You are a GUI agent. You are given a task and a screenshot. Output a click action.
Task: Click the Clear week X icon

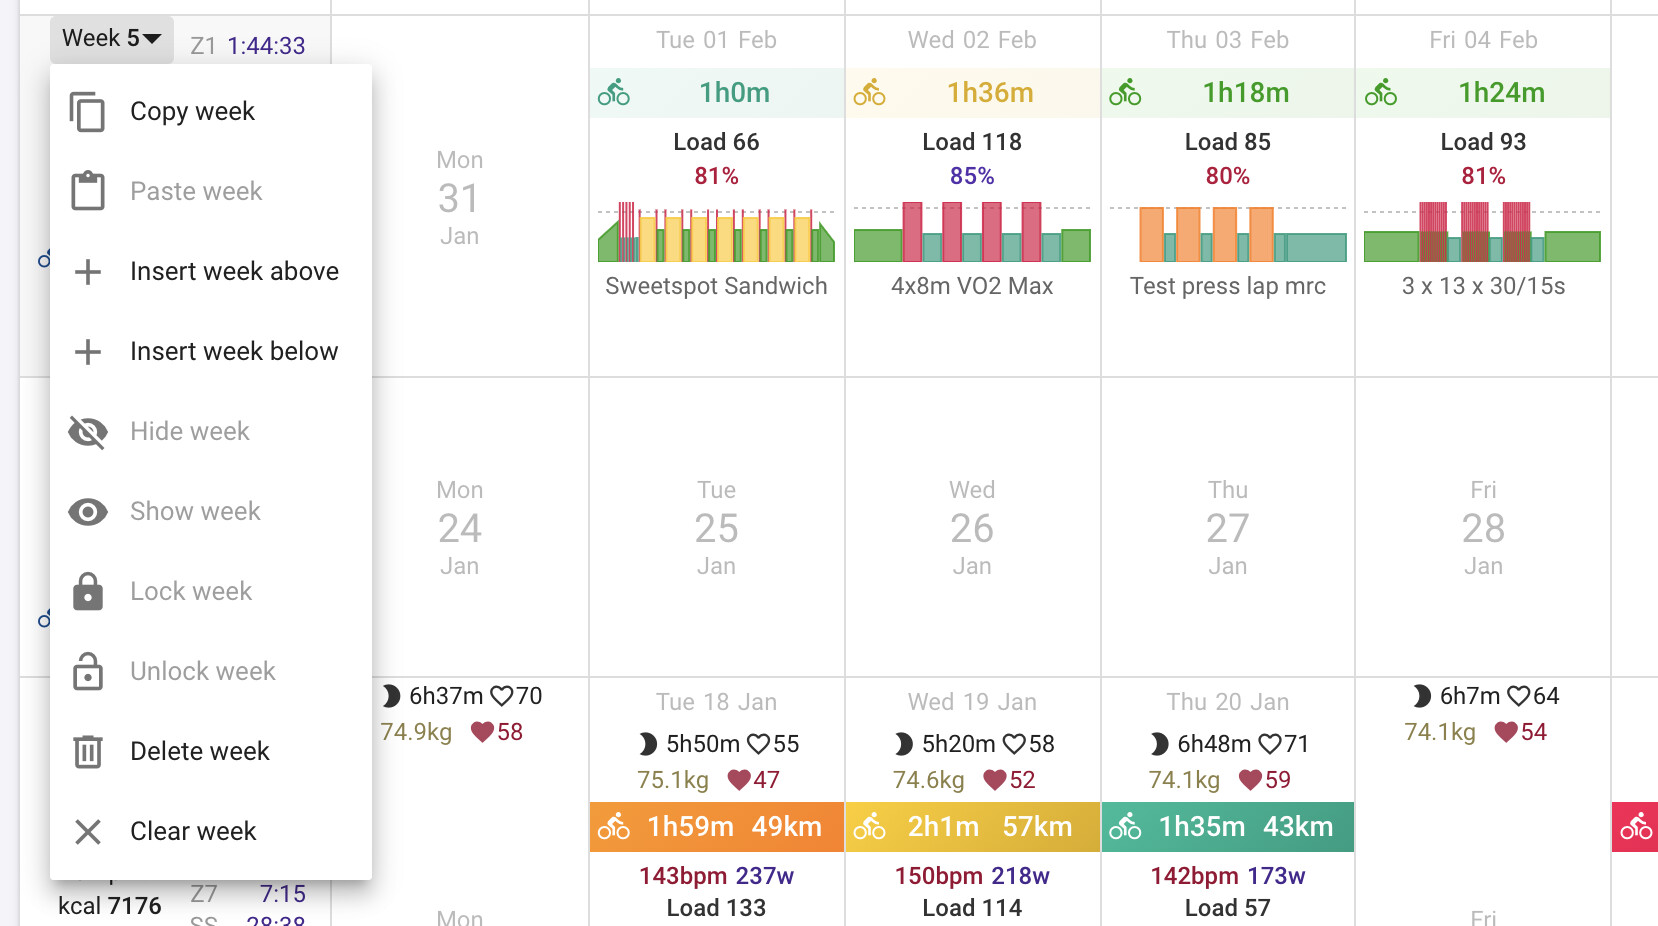[88, 831]
